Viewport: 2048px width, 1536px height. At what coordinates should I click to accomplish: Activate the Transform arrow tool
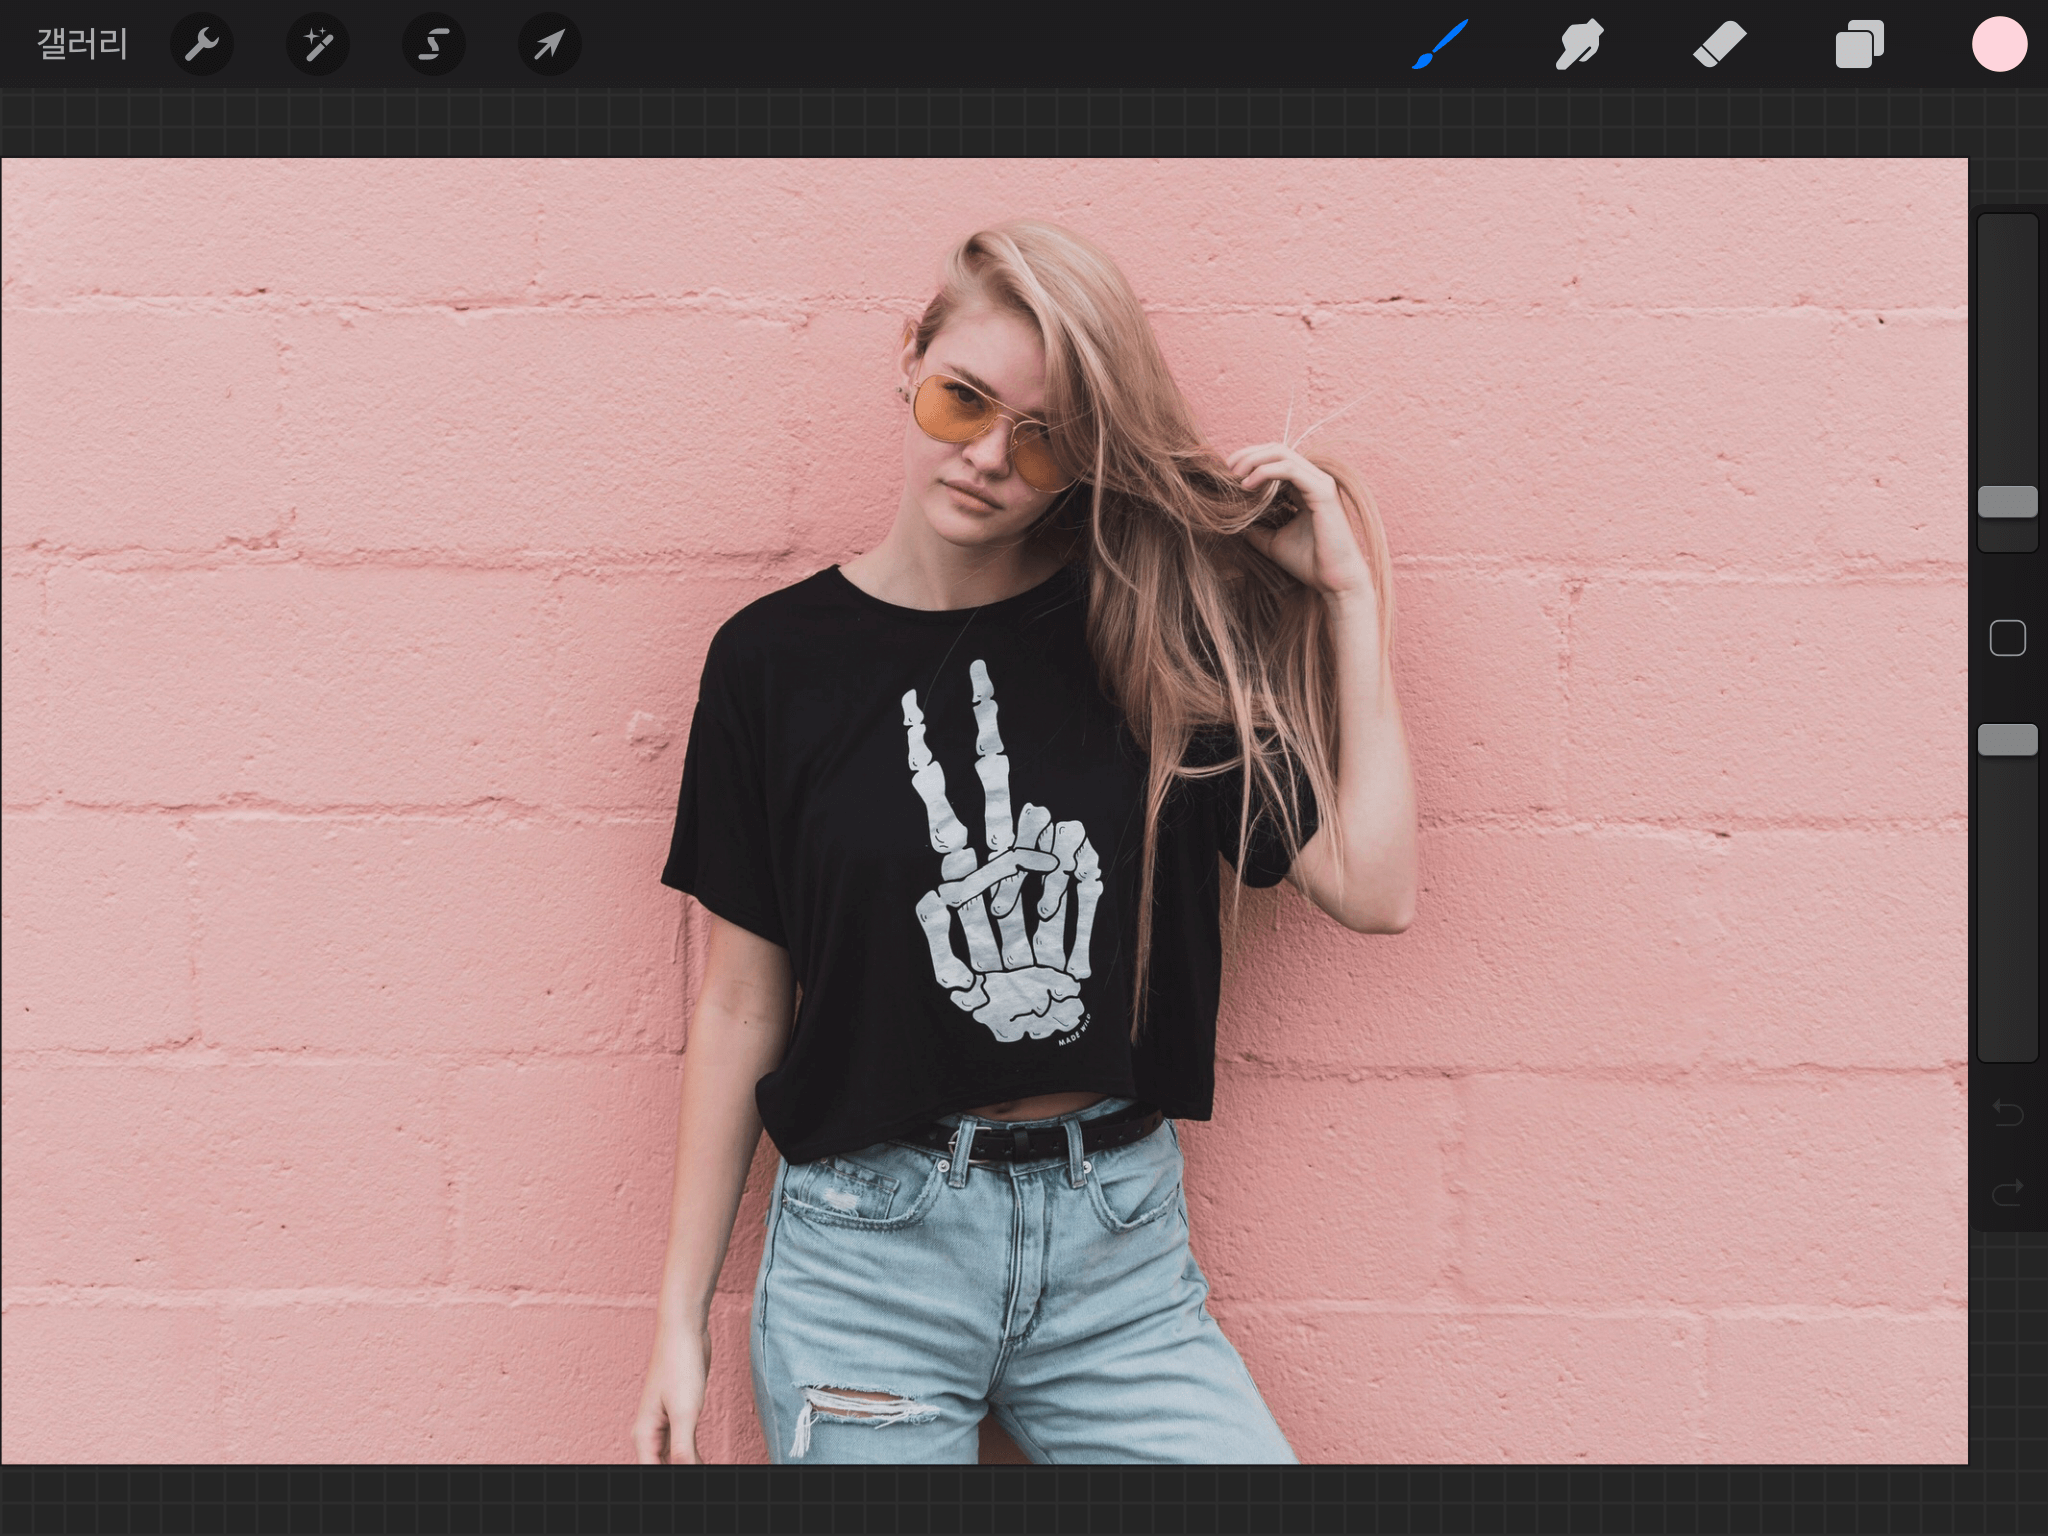549,44
